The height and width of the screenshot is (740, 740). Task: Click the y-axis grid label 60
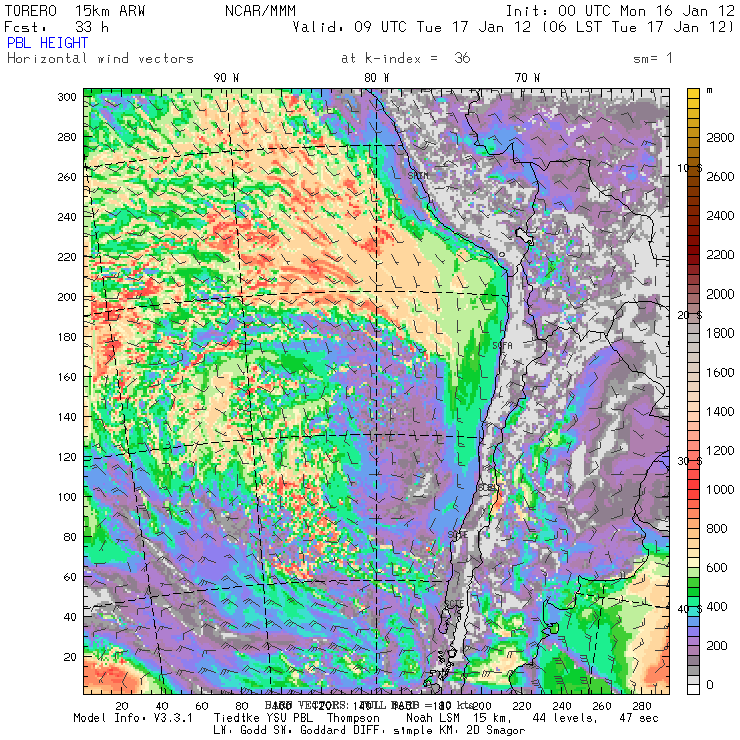70,577
